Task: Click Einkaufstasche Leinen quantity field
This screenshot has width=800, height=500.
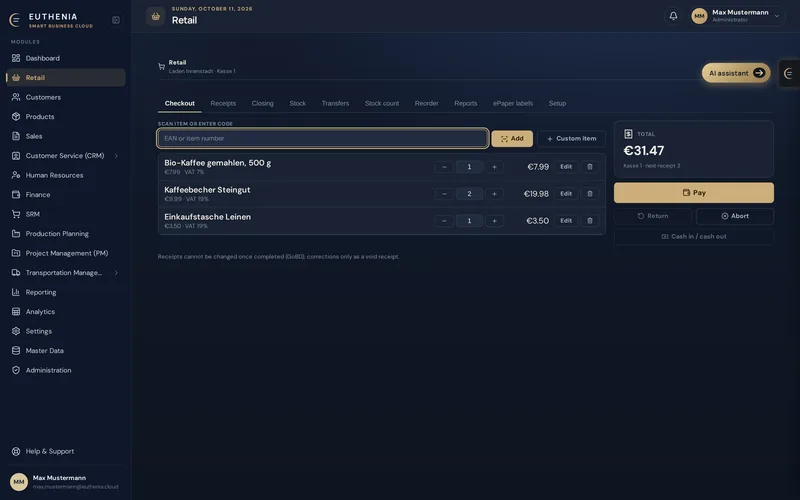Action: coord(469,221)
